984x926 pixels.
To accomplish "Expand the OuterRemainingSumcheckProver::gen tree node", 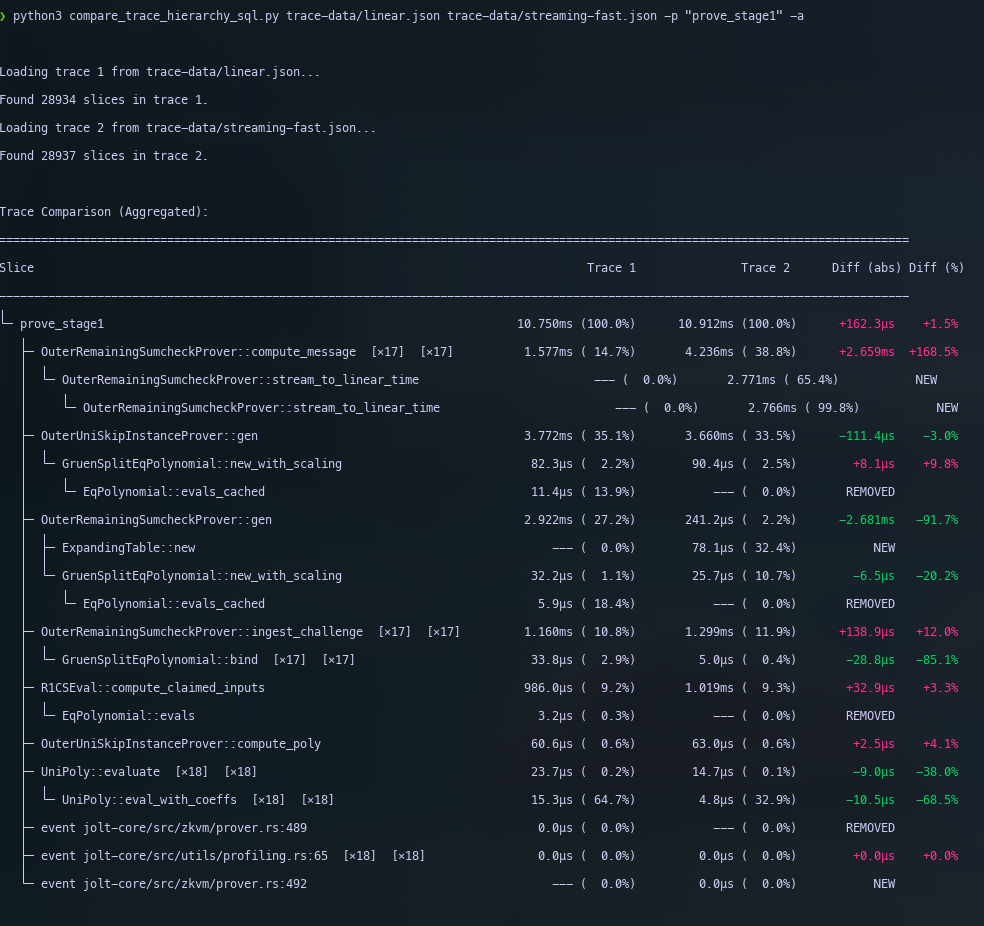I will [156, 520].
